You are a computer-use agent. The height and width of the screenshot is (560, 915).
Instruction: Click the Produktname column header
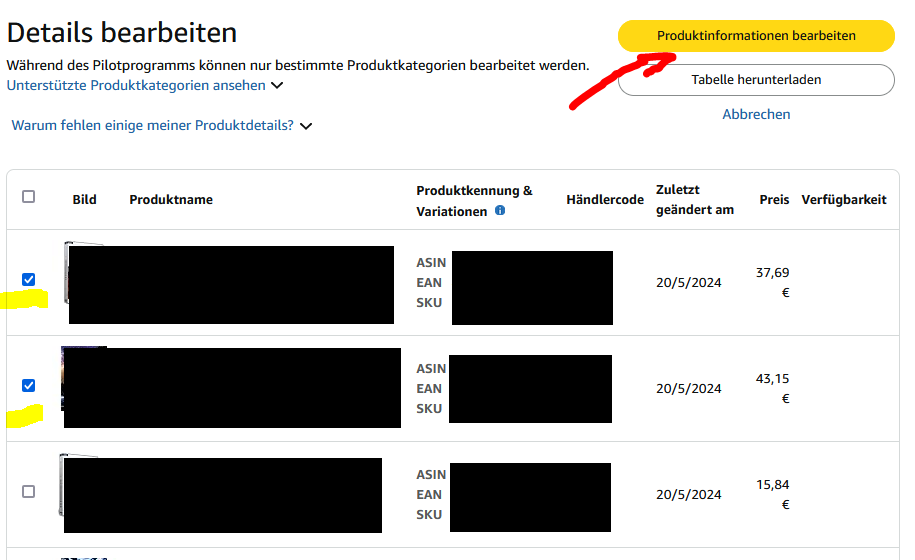pos(171,200)
